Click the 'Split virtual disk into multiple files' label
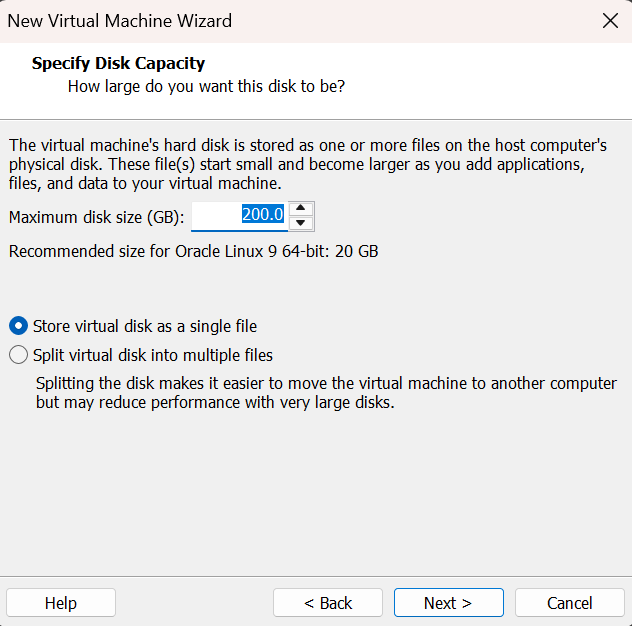This screenshot has width=632, height=626. point(153,355)
